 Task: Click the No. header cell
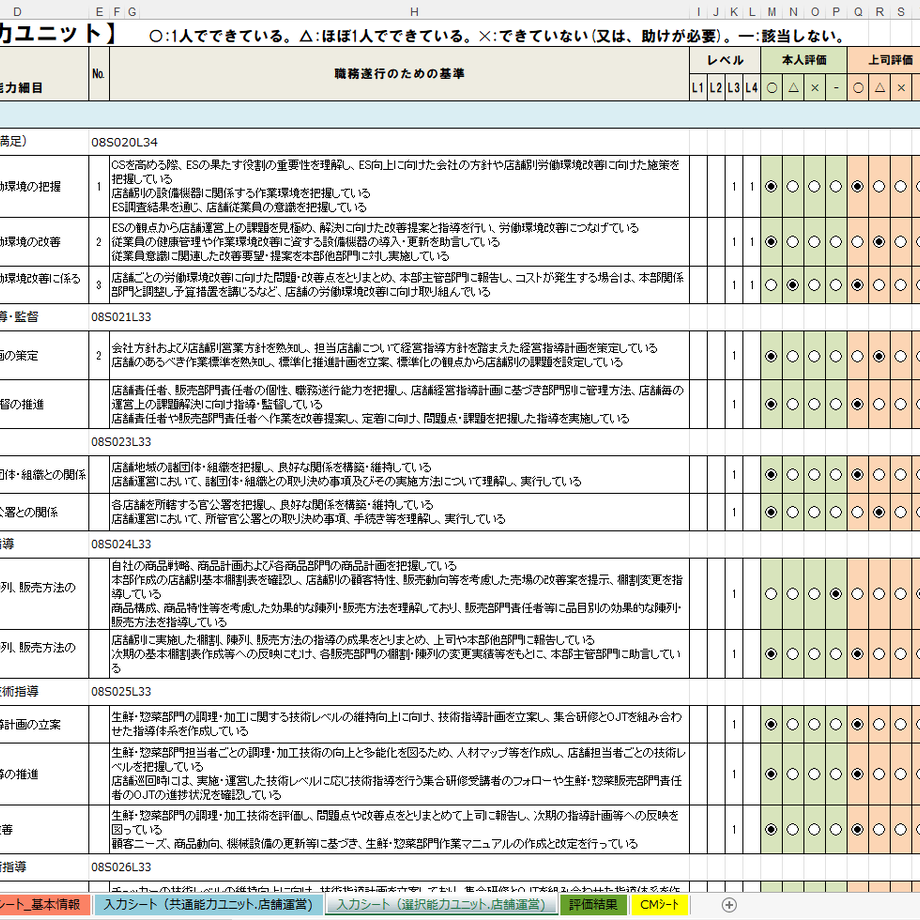99,74
